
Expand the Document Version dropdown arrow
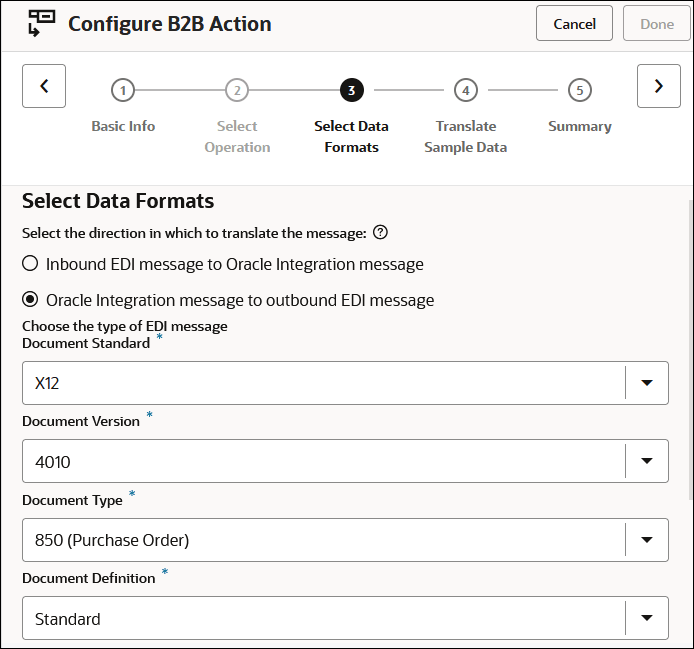[x=647, y=461]
